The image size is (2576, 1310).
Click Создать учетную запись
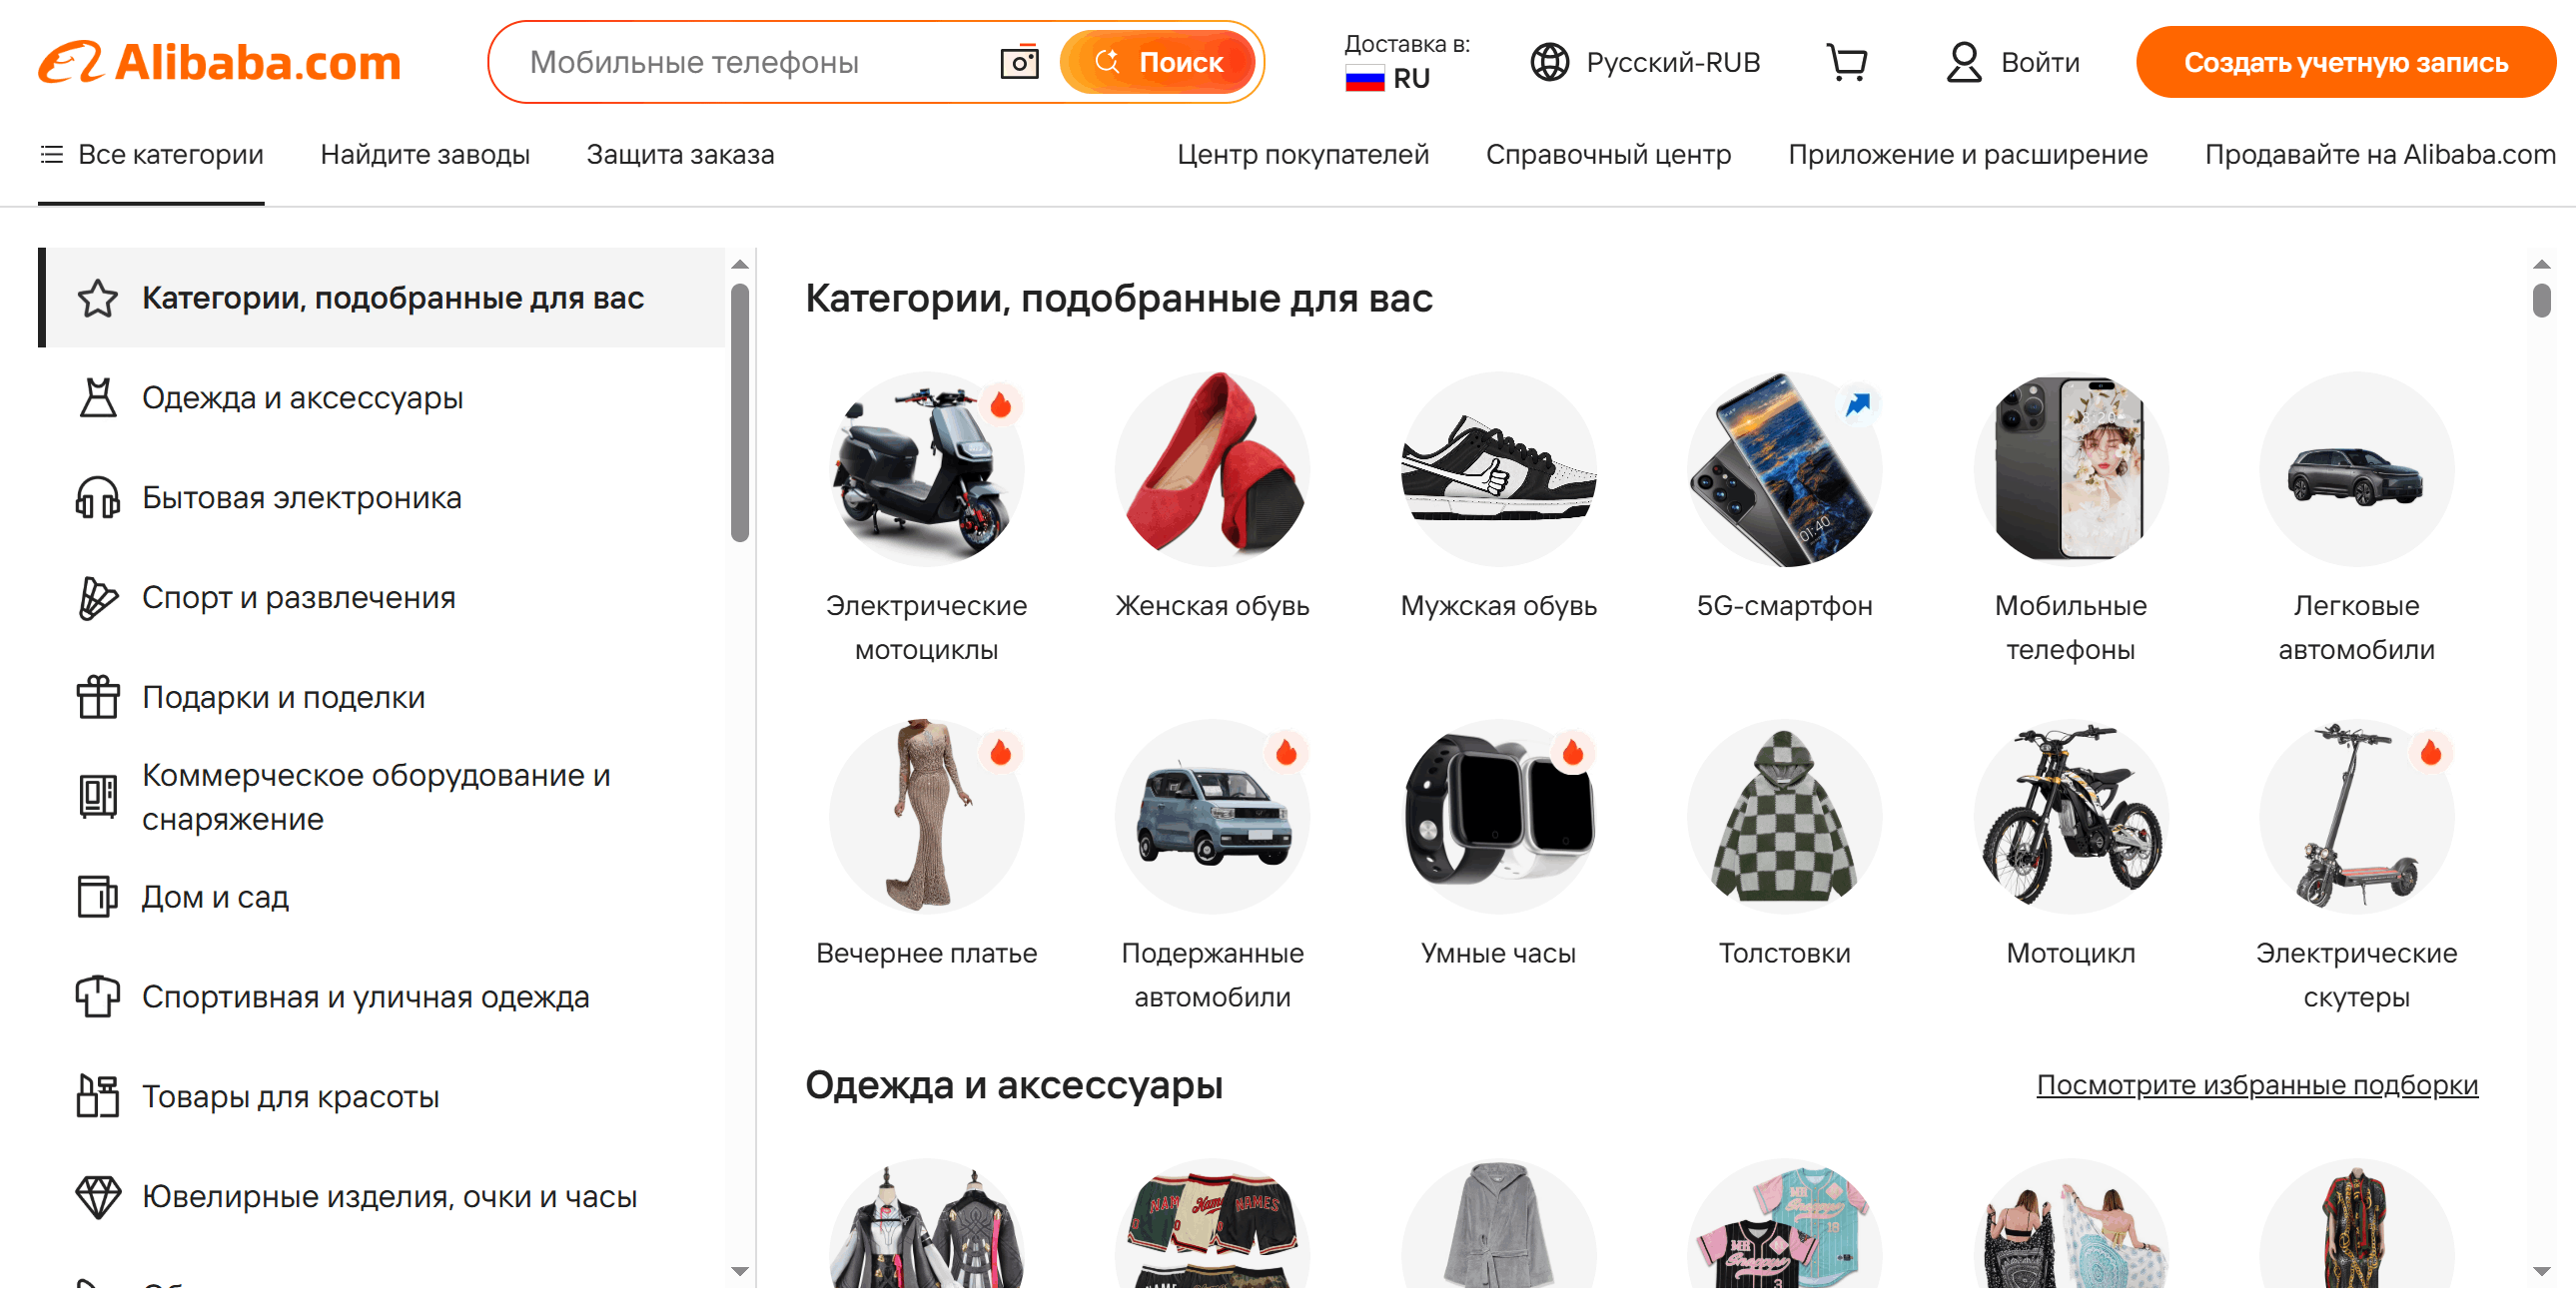pyautogui.click(x=2345, y=62)
